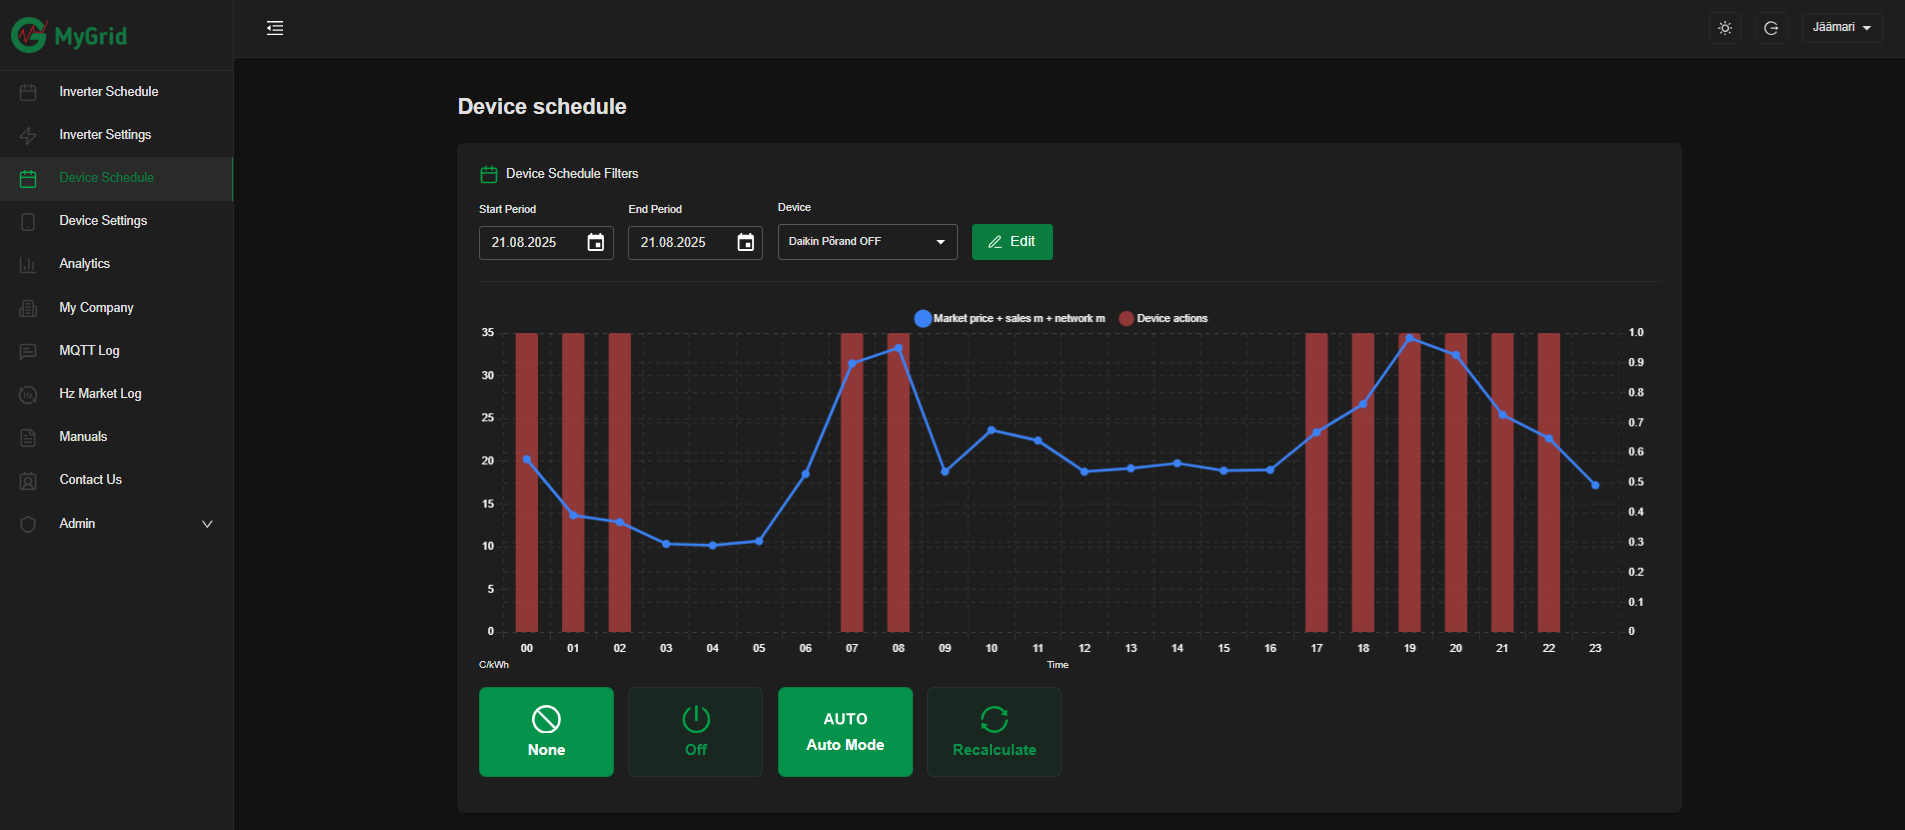Collapse sidebar with hamburger menu icon
1905x830 pixels.
(275, 28)
